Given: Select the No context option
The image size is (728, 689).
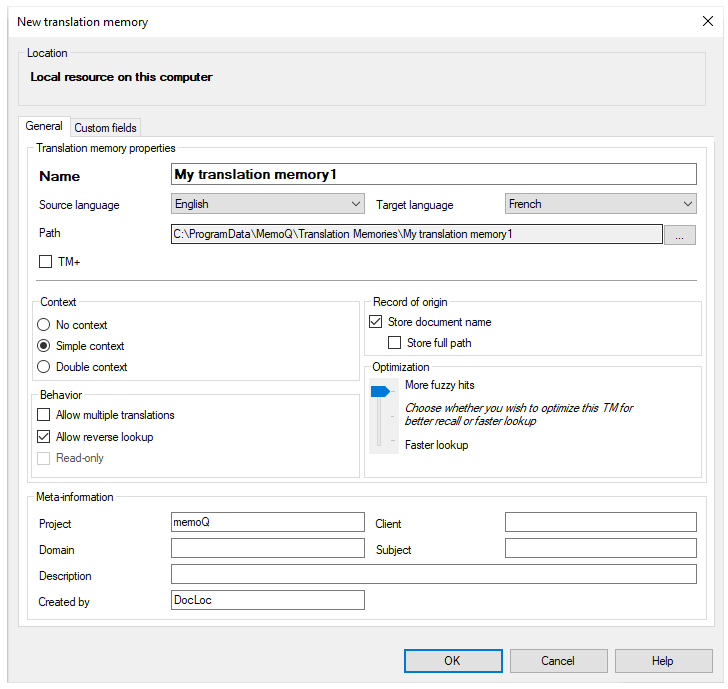Looking at the screenshot, I should [x=44, y=325].
